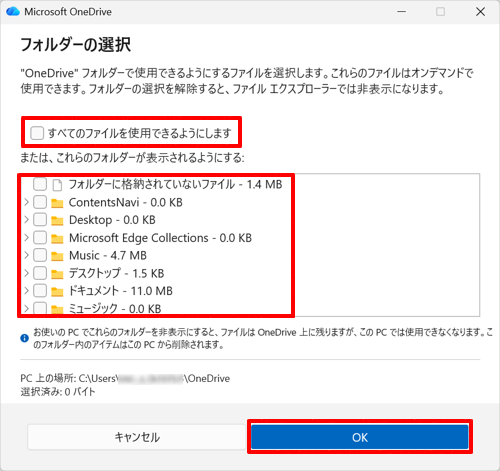Click the ContentsNavi - 0.0 KB label
The width and height of the screenshot is (500, 471).
pyautogui.click(x=126, y=202)
